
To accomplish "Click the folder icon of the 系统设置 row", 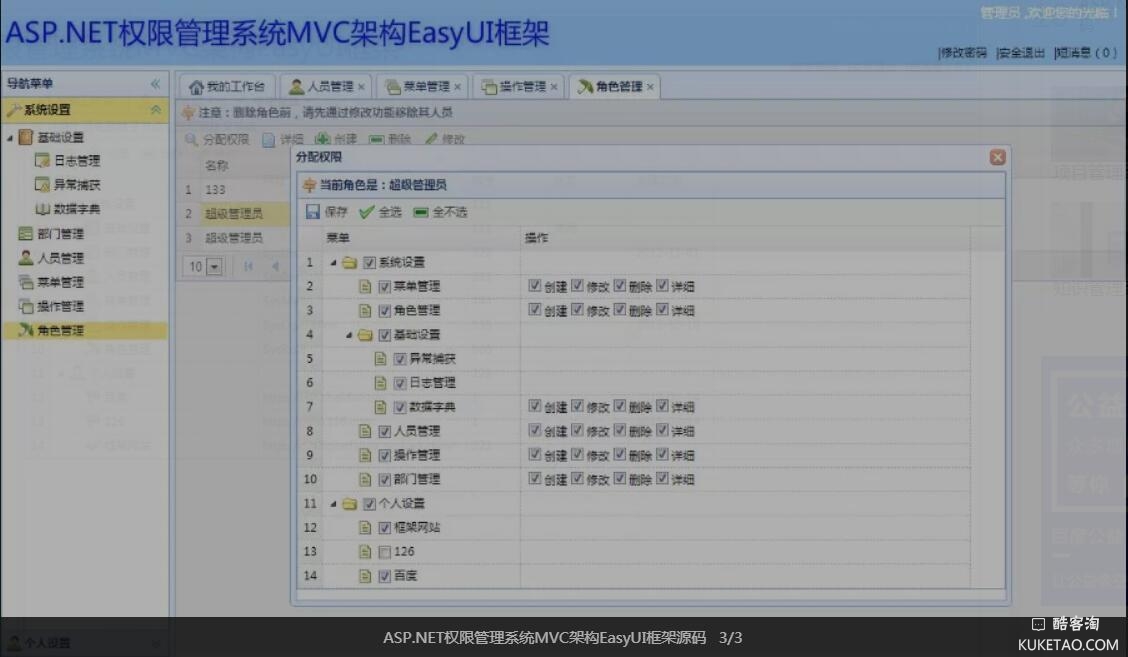I will (350, 263).
